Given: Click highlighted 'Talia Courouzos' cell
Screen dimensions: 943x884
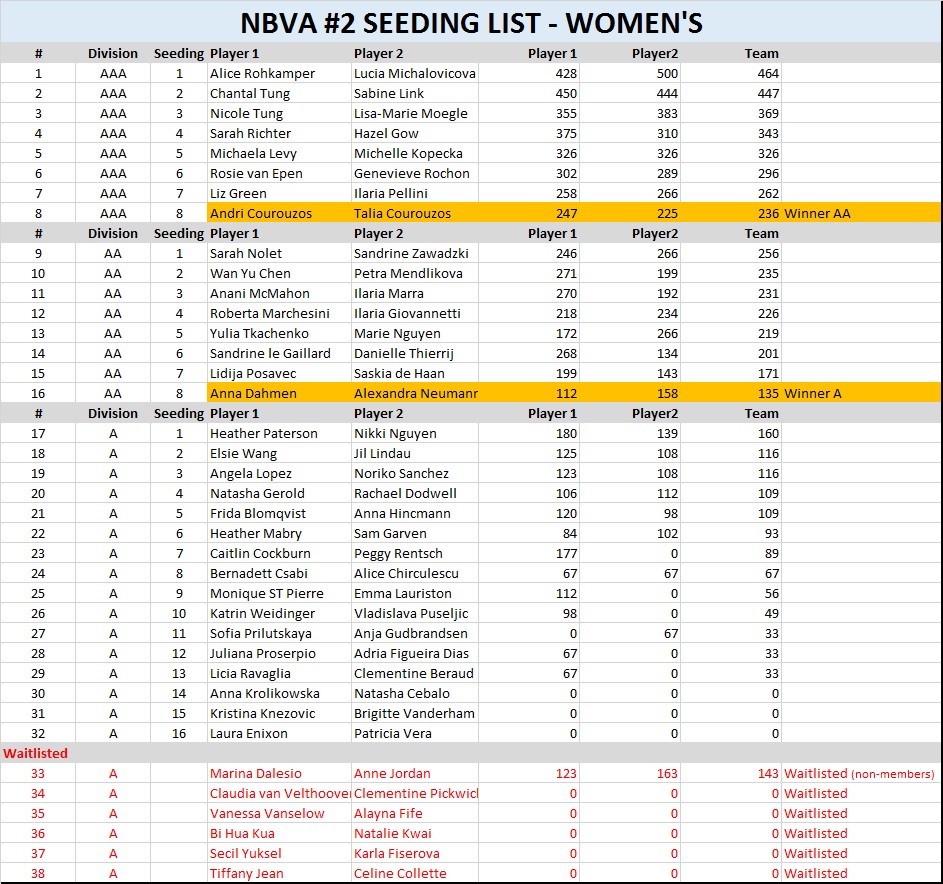Looking at the screenshot, I should tap(415, 213).
